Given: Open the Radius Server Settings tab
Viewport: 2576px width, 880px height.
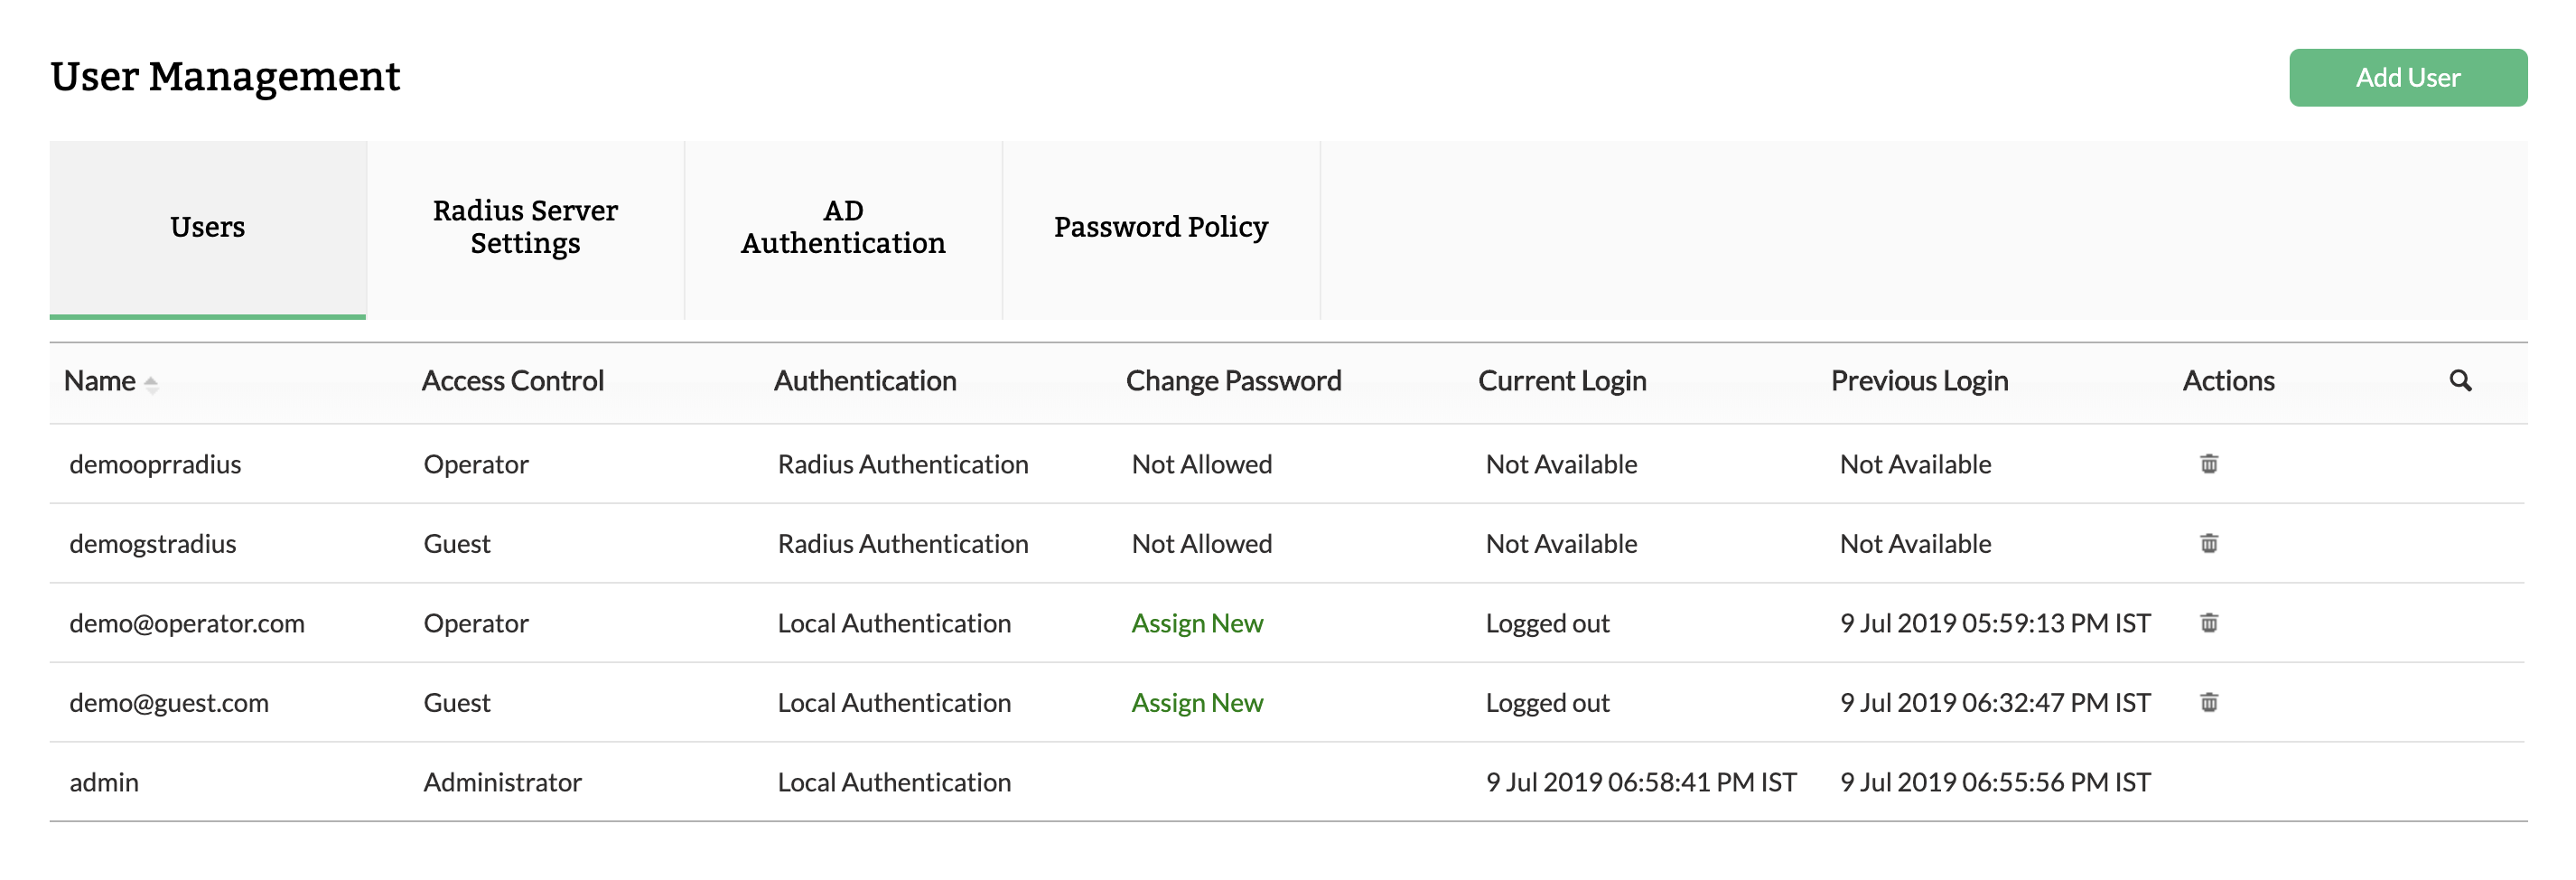Looking at the screenshot, I should 525,228.
